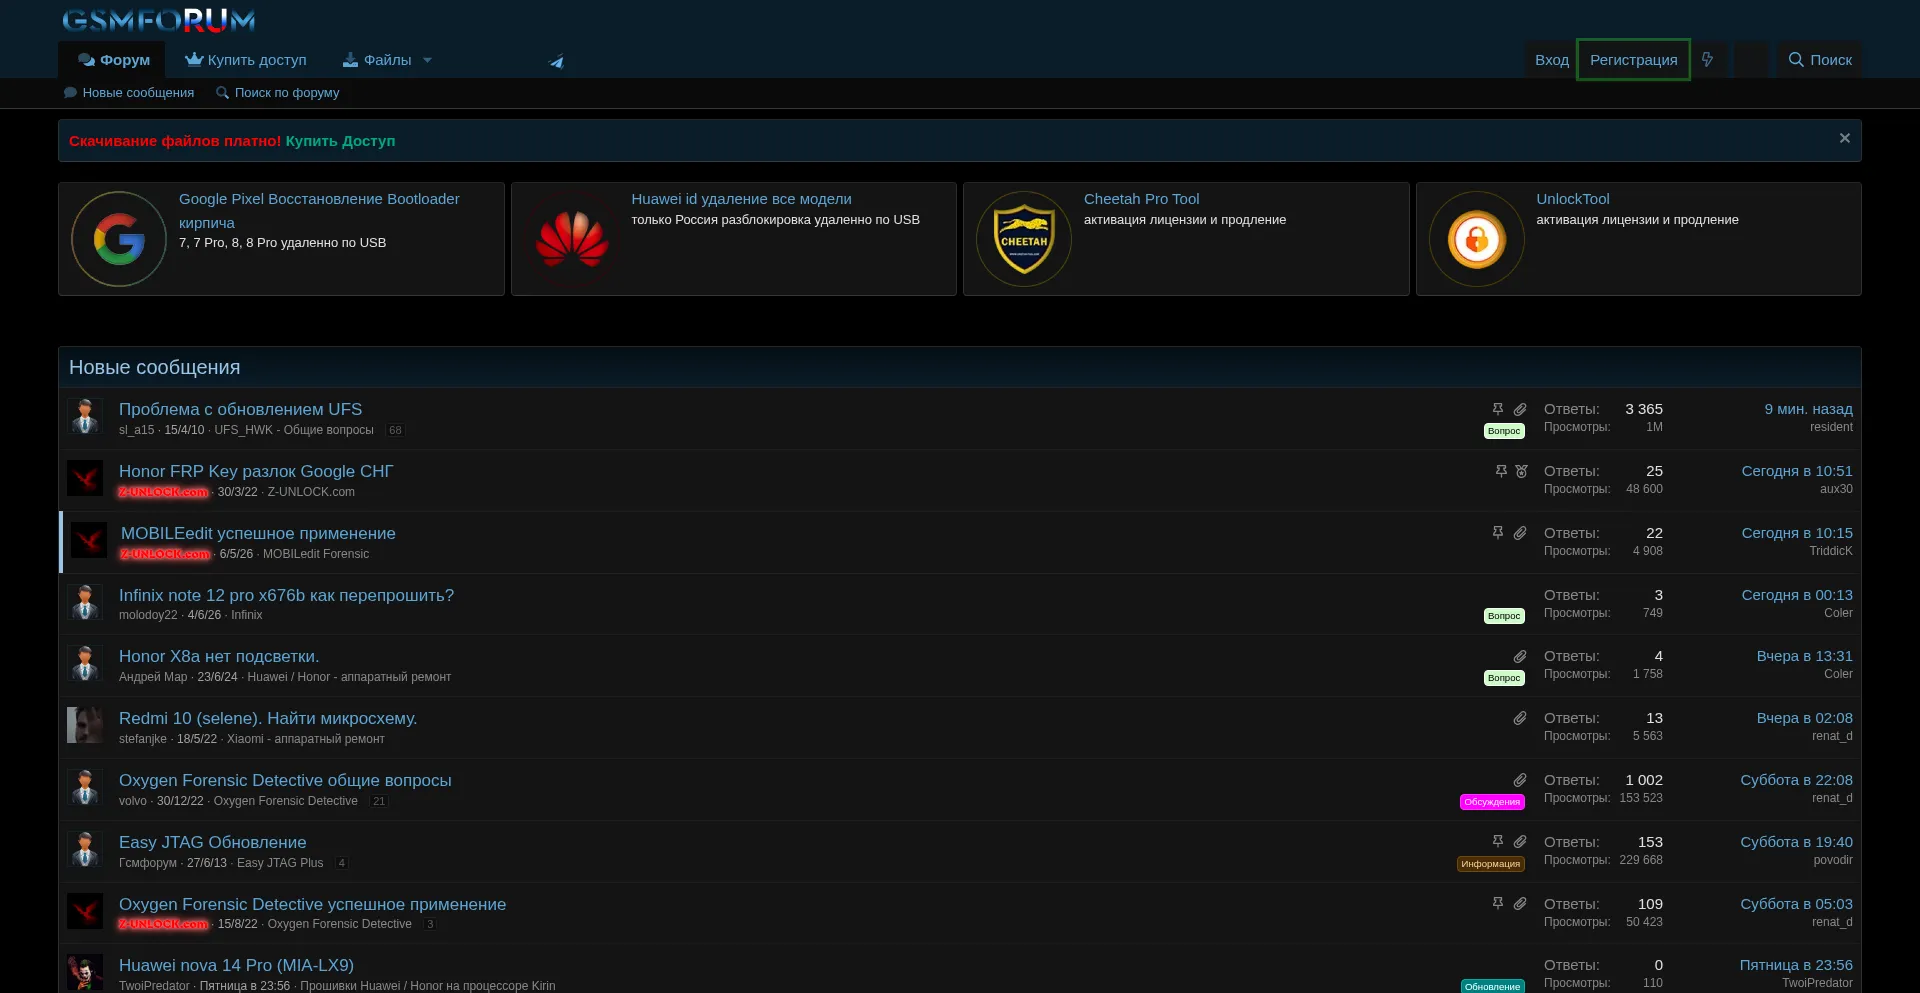Open molodoy22 avatar on Infinix thread
The height and width of the screenshot is (993, 1920).
[x=85, y=602]
